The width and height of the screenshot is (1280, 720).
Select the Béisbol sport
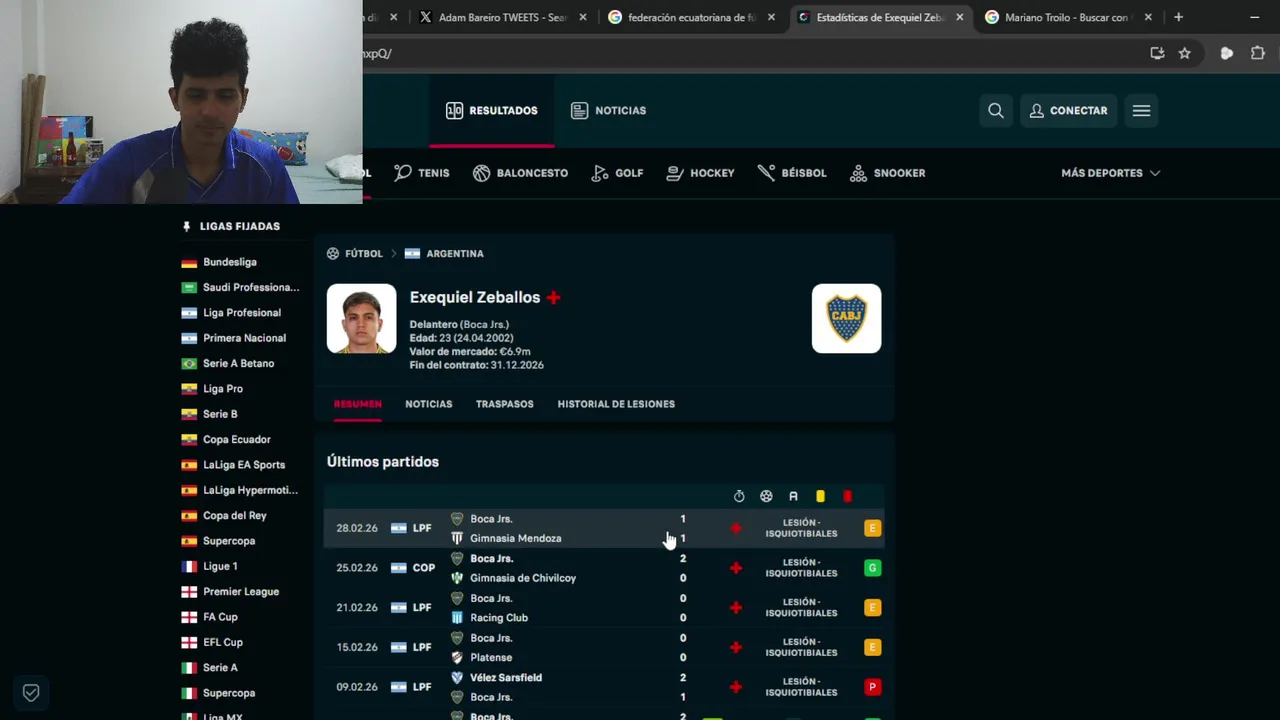pyautogui.click(x=792, y=173)
